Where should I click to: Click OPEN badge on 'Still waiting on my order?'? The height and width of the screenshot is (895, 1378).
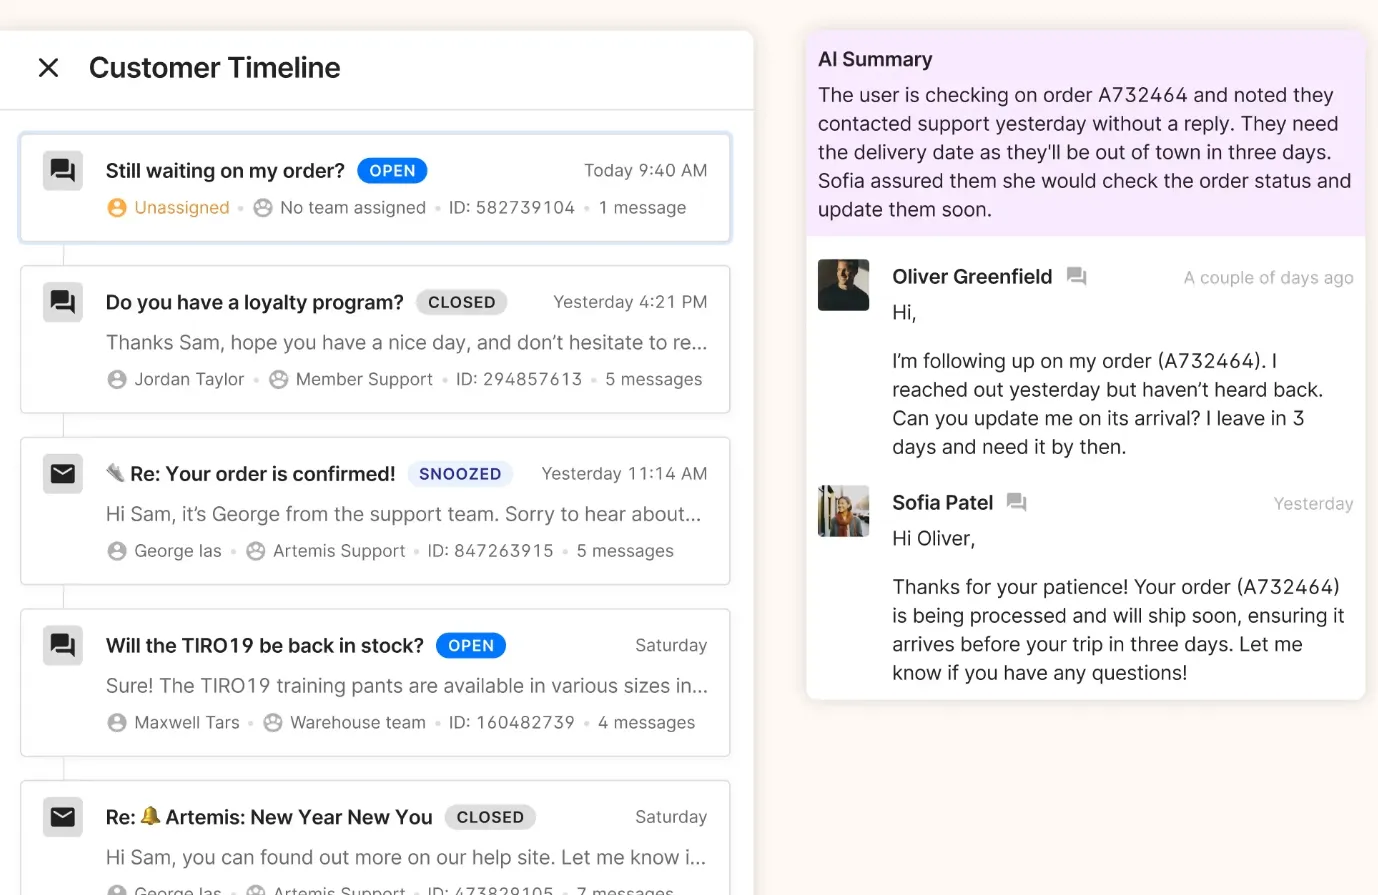392,171
